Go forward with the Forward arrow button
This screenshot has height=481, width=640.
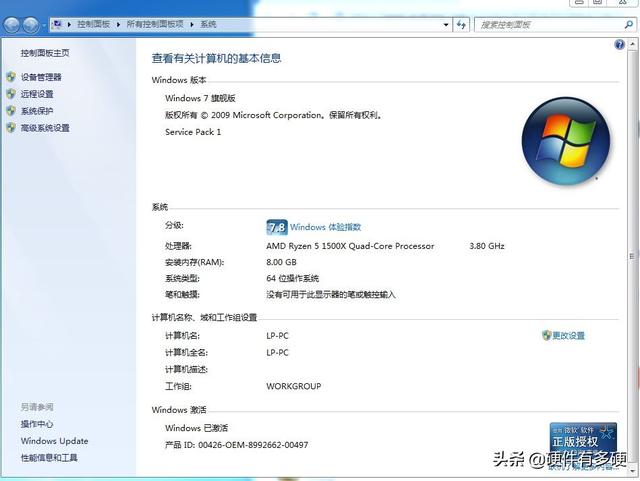31,25
